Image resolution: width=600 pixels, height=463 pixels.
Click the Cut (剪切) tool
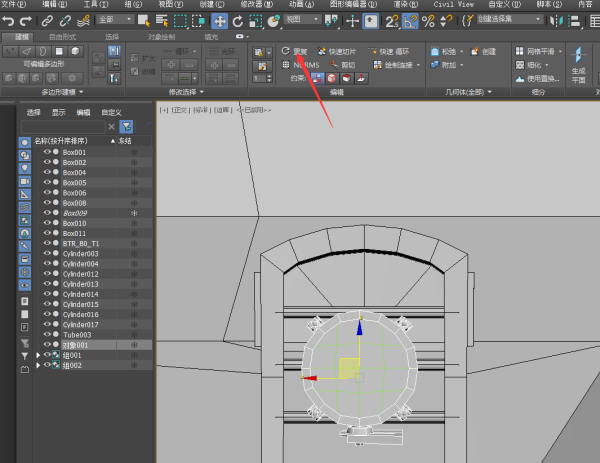click(342, 65)
